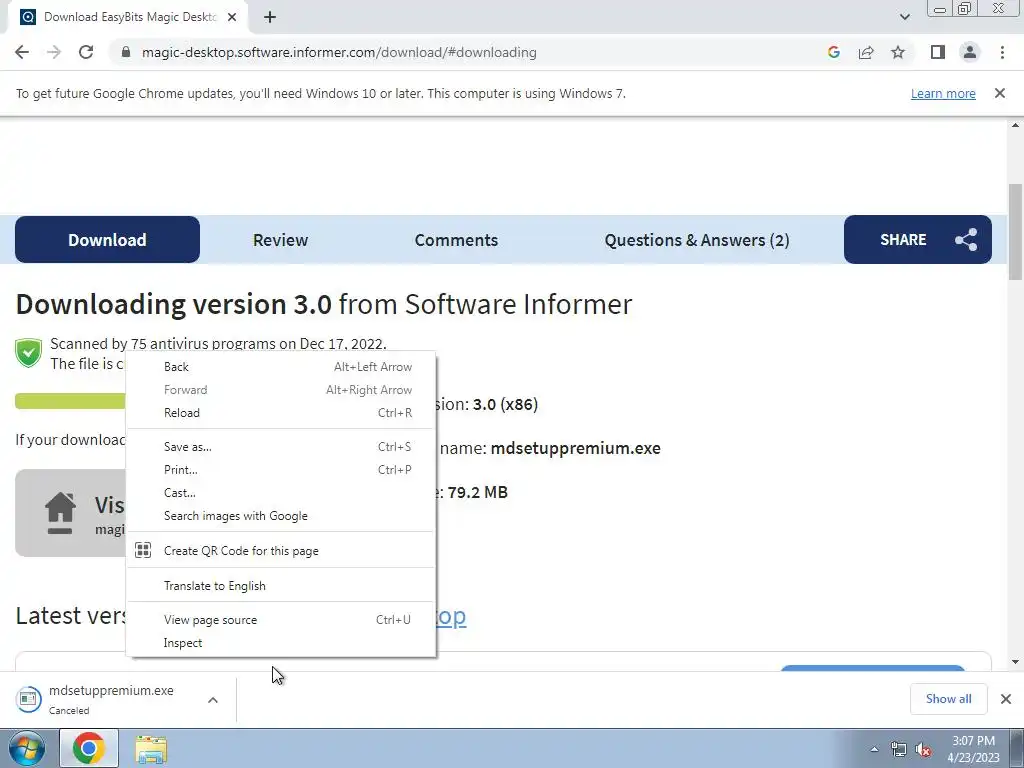Switch to the Review tab
The image size is (1024, 768).
[280, 240]
